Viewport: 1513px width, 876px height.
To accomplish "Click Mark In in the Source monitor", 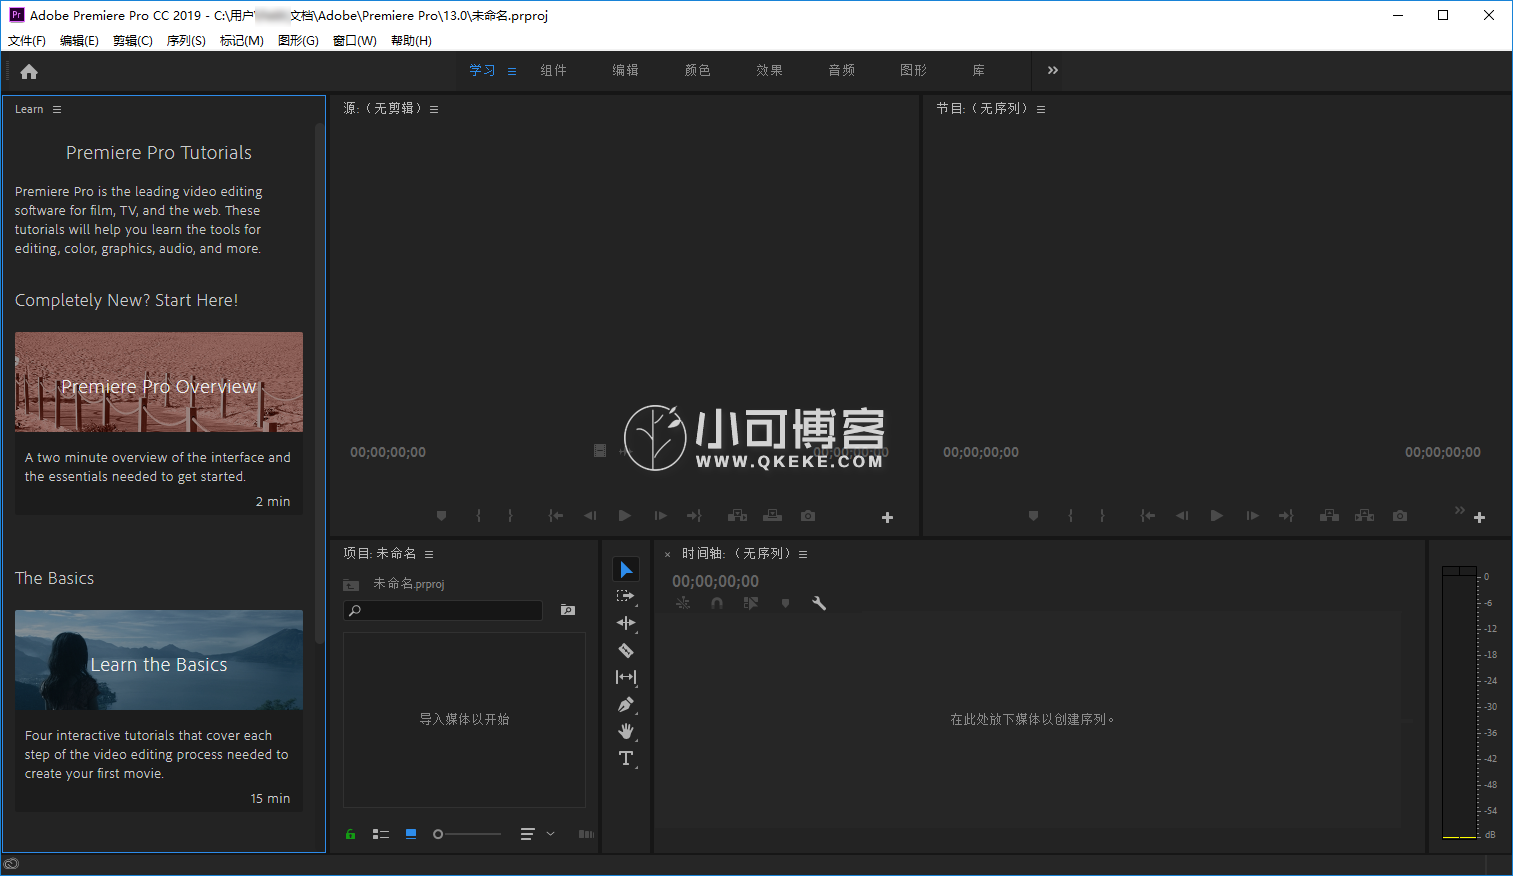I will [x=479, y=516].
